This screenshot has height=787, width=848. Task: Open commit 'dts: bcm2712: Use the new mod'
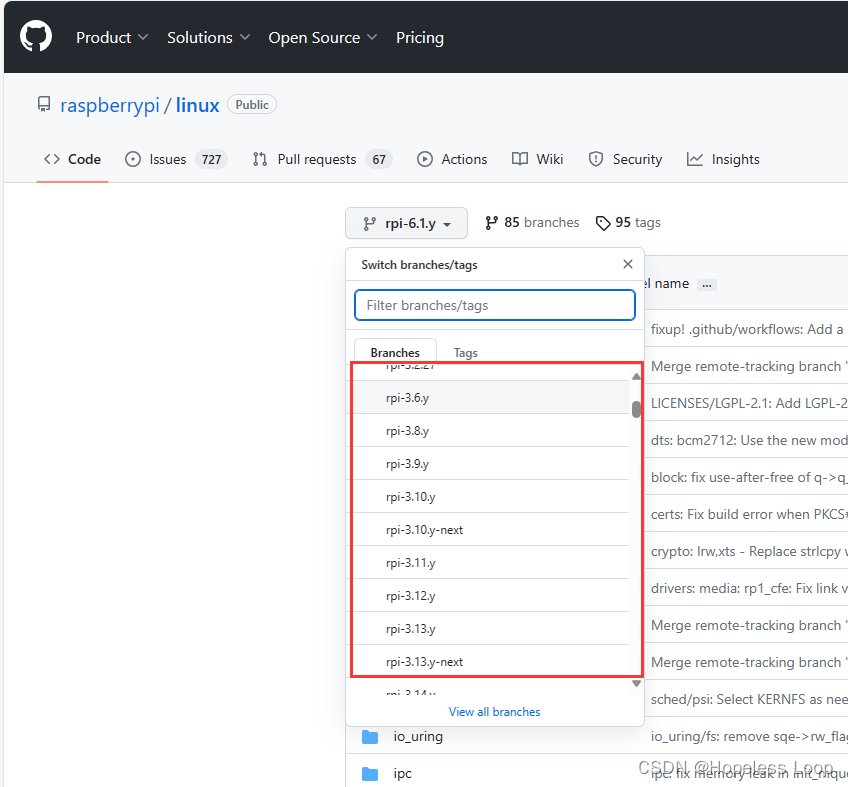(748, 440)
